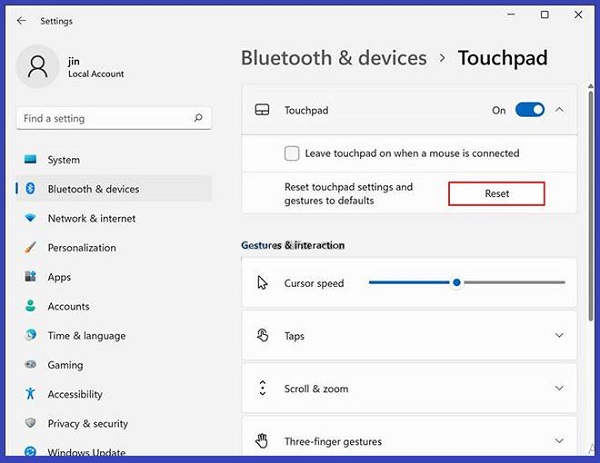The width and height of the screenshot is (600, 463).
Task: Click the Privacy & security shield icon
Action: tap(30, 424)
